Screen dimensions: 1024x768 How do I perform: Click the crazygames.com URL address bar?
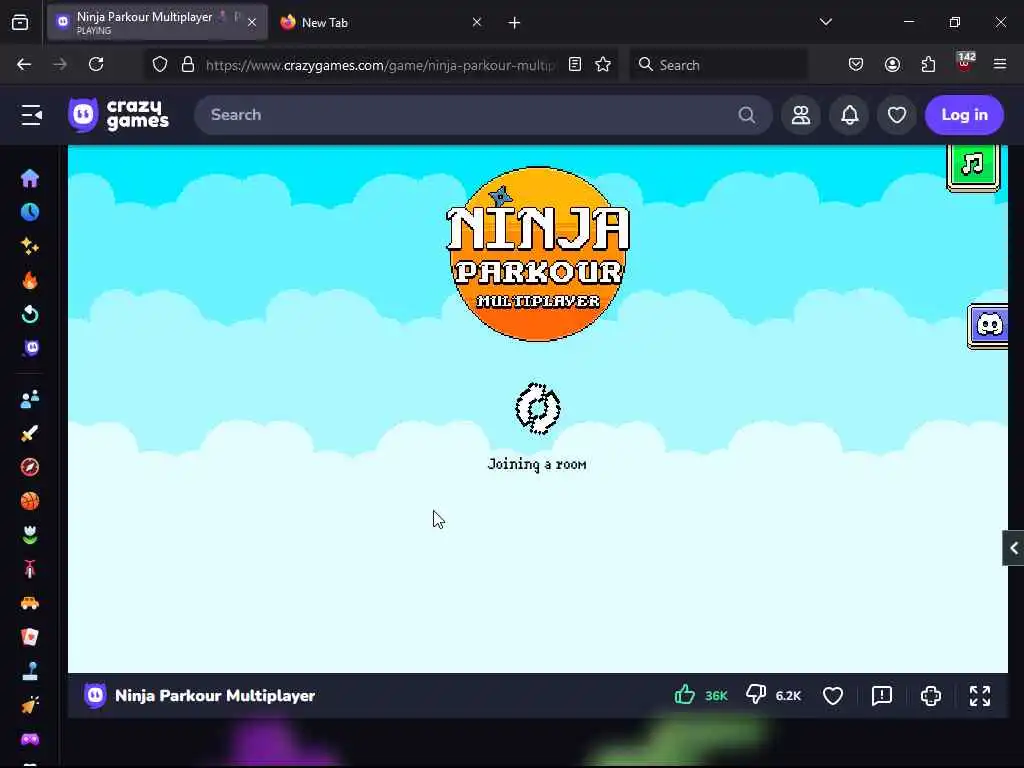pos(380,65)
